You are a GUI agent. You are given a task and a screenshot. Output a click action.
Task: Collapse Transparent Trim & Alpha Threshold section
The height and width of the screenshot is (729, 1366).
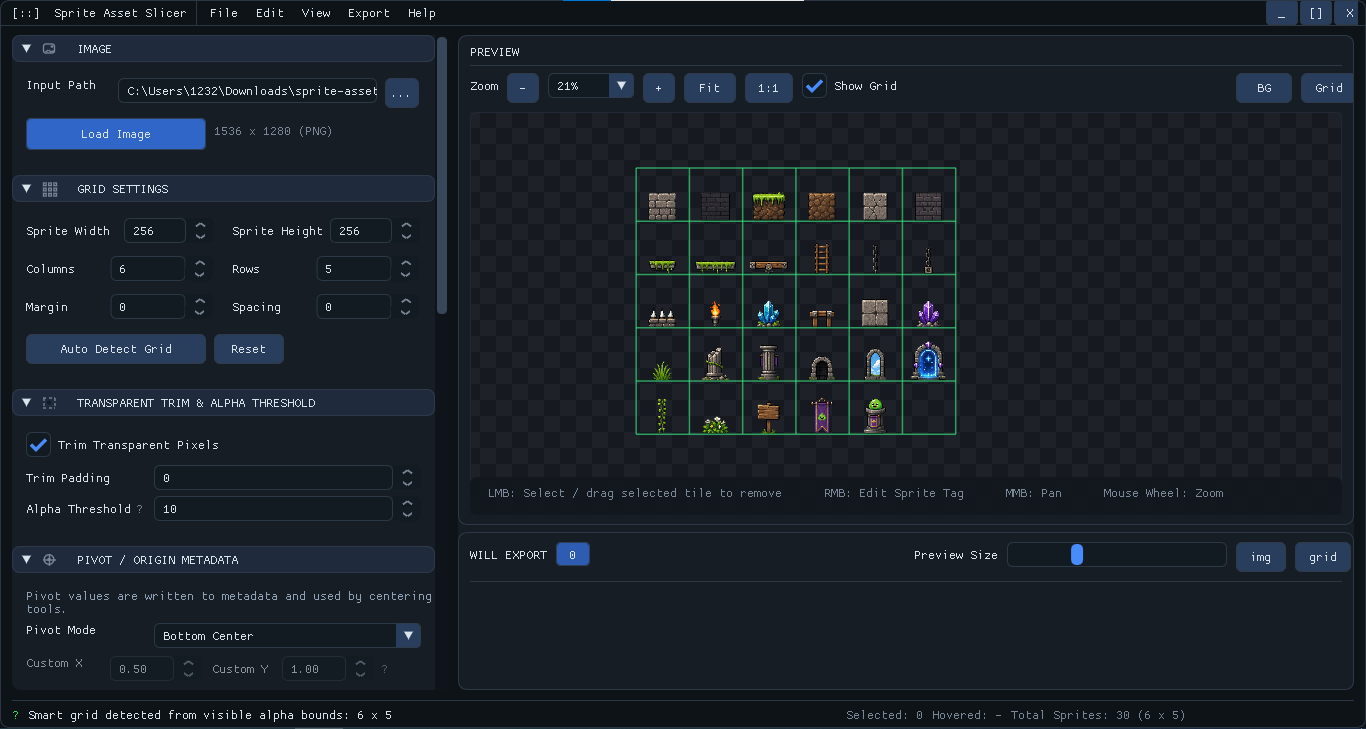(x=27, y=403)
